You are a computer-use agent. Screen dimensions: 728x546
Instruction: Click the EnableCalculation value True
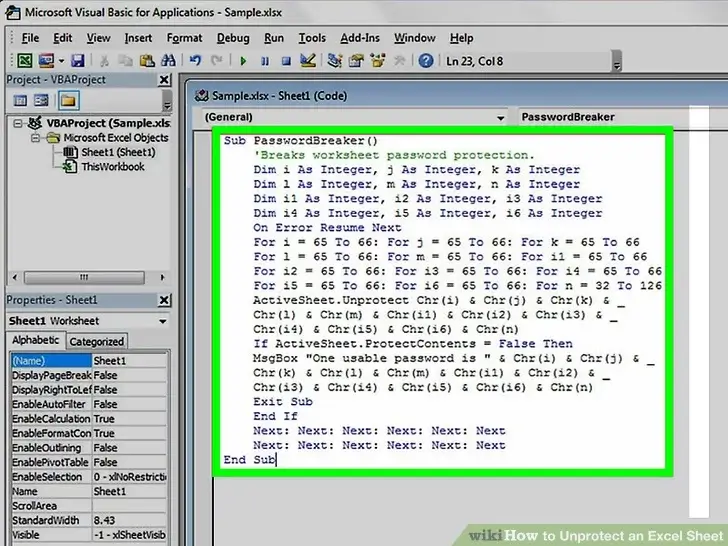tap(129, 419)
